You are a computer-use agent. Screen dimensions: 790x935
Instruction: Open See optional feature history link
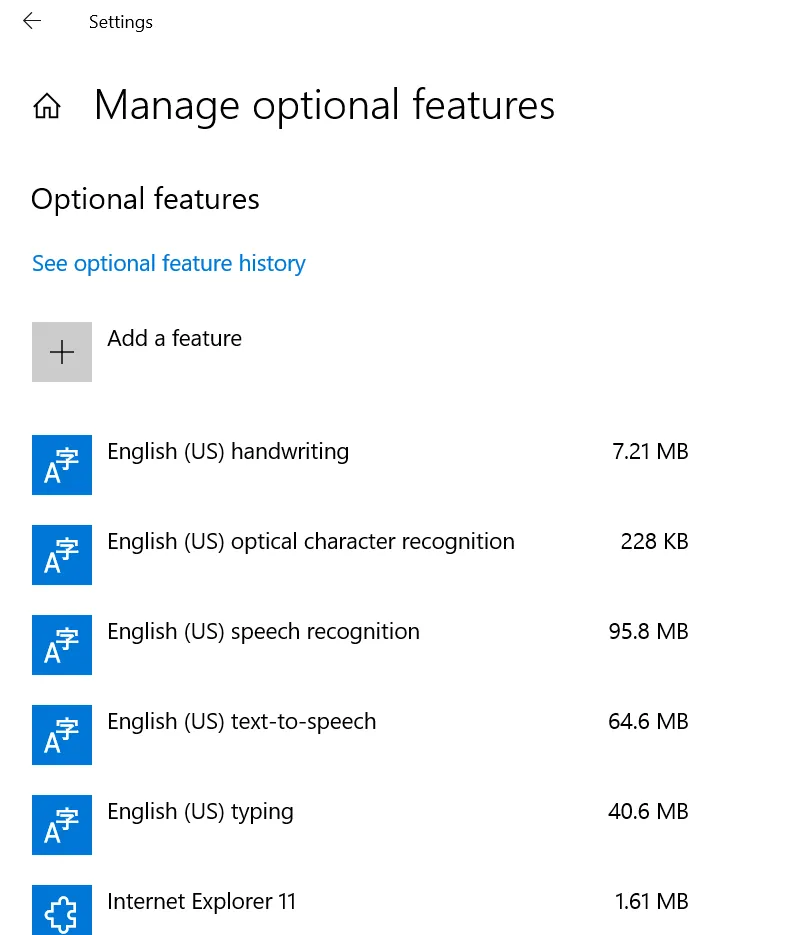point(169,264)
